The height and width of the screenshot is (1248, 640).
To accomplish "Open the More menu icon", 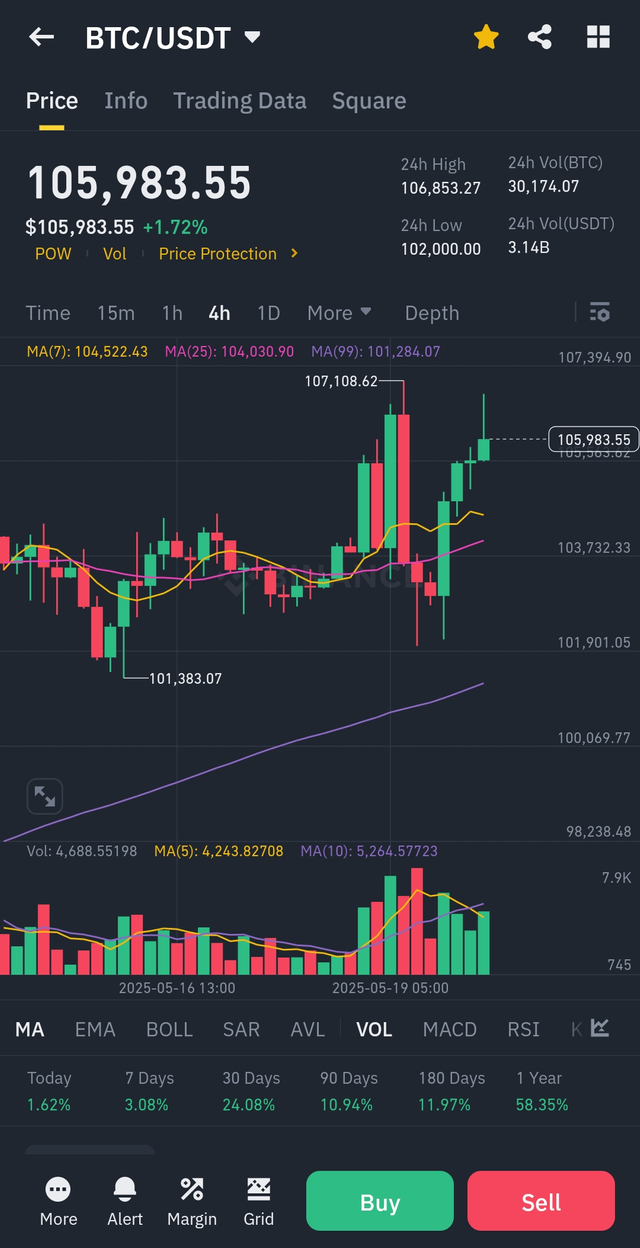I will [58, 1201].
